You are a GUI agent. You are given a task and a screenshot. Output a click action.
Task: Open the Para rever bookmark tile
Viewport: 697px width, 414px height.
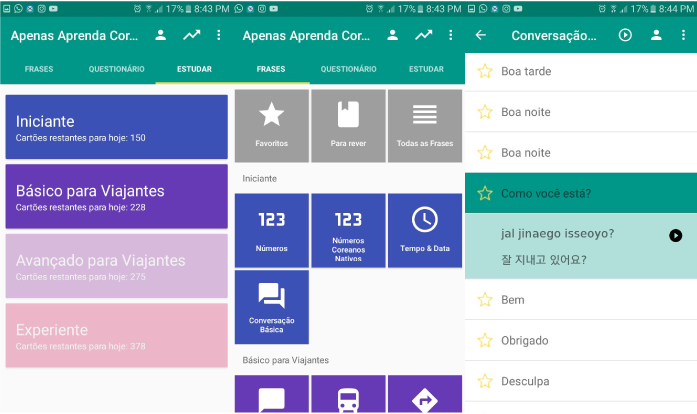tap(348, 125)
